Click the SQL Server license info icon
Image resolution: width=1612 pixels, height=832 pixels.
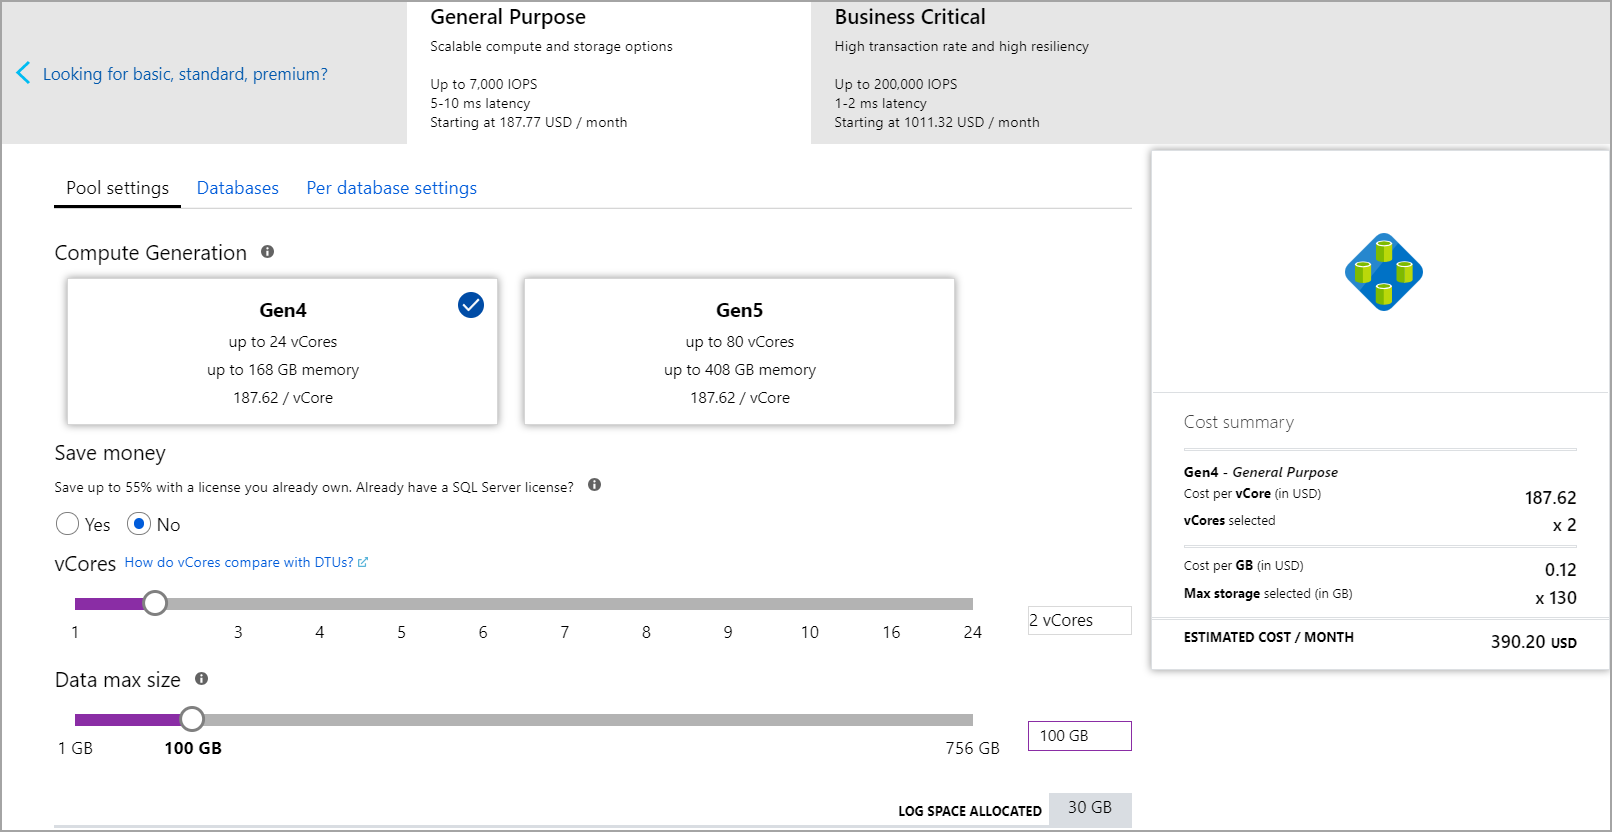coord(594,485)
